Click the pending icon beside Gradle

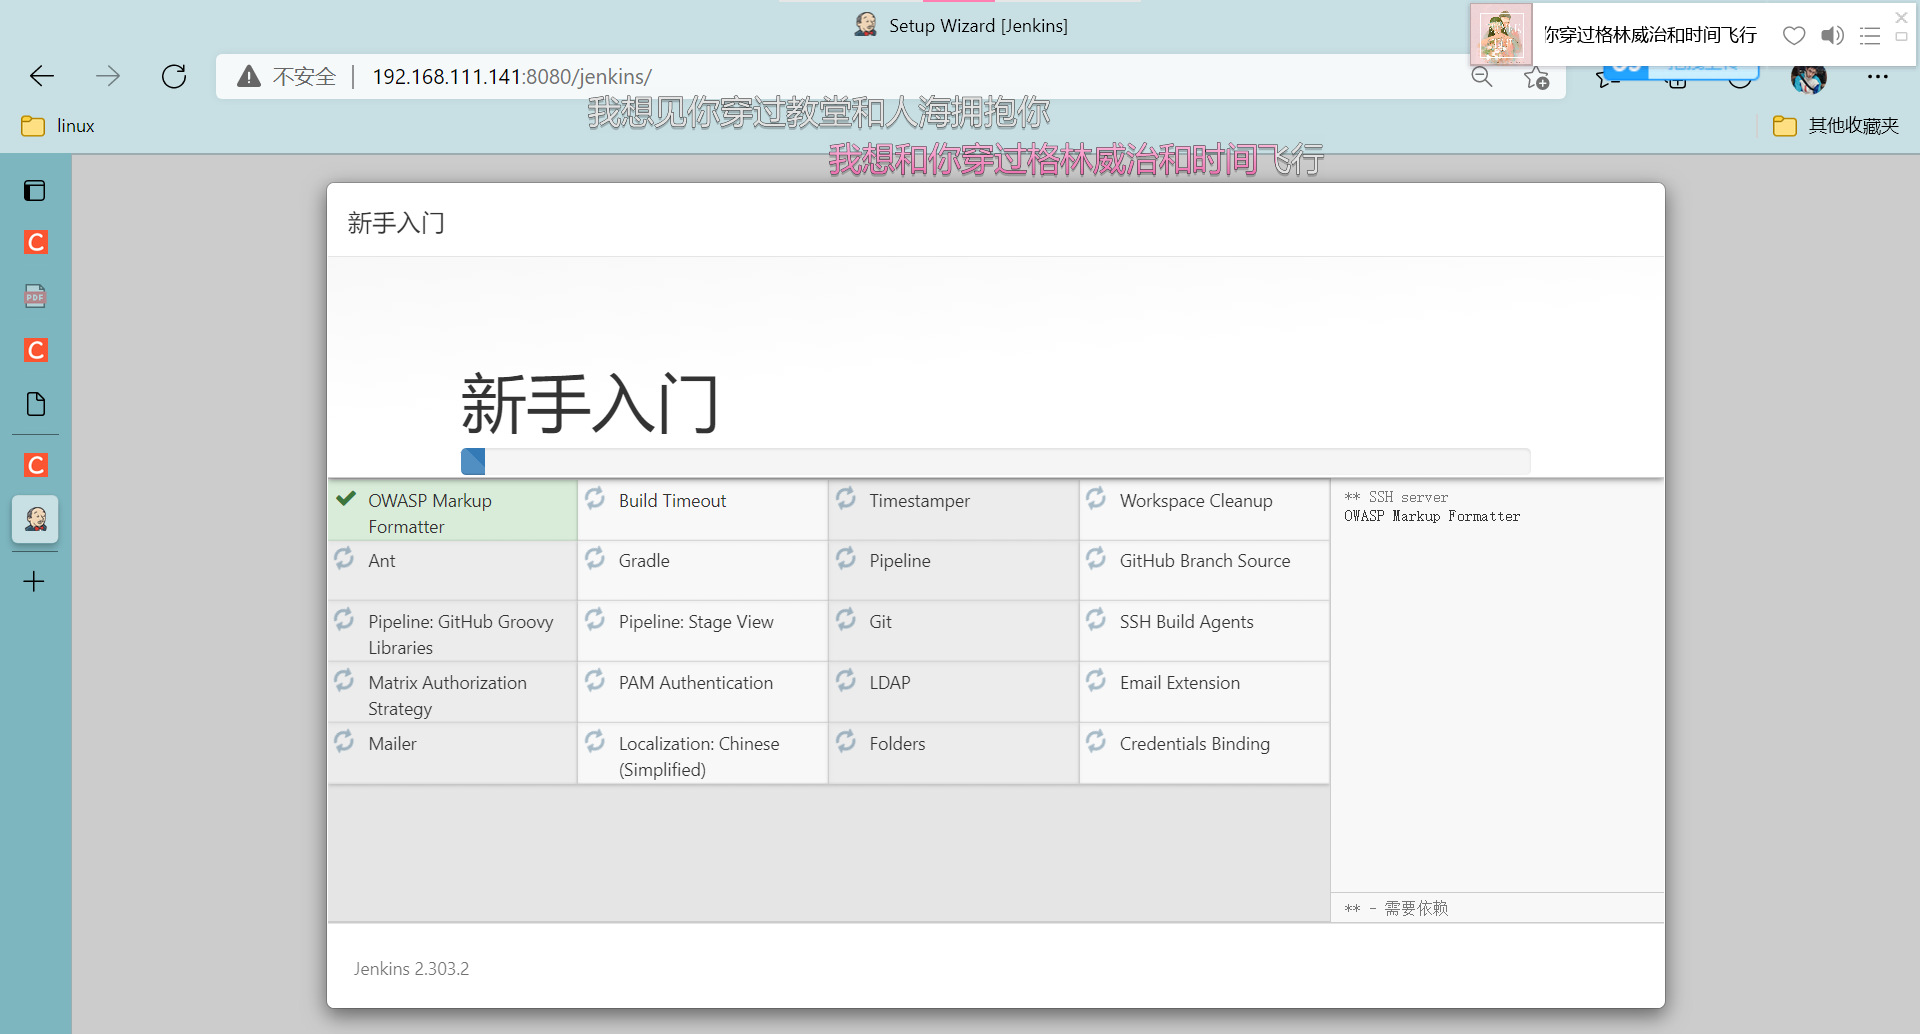[595, 558]
